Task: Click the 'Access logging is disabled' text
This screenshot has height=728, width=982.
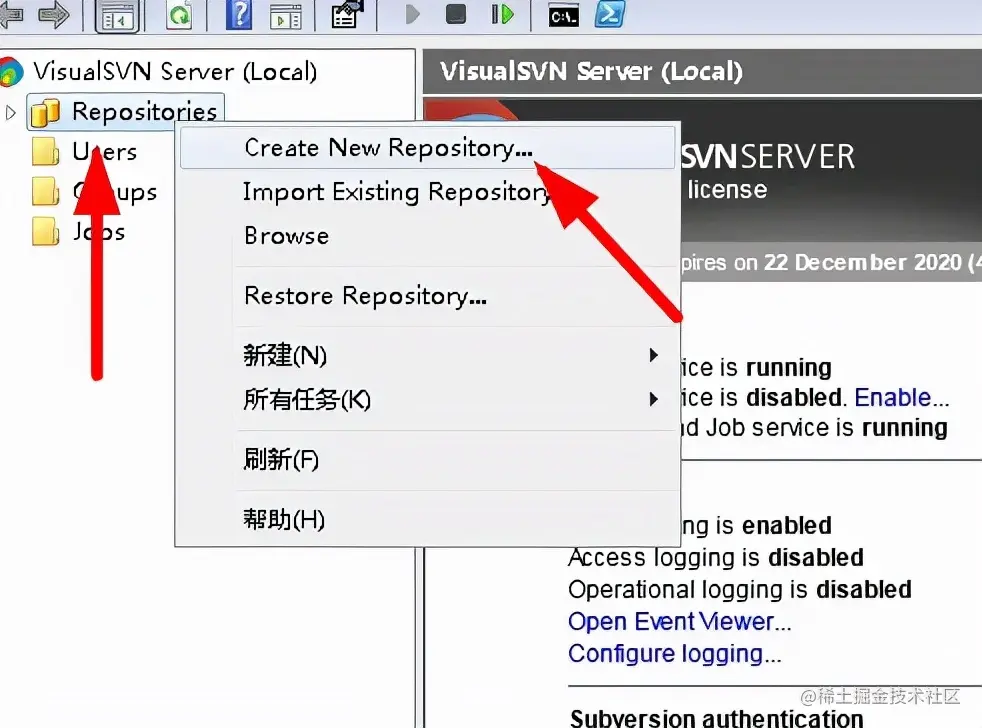Action: [x=716, y=558]
